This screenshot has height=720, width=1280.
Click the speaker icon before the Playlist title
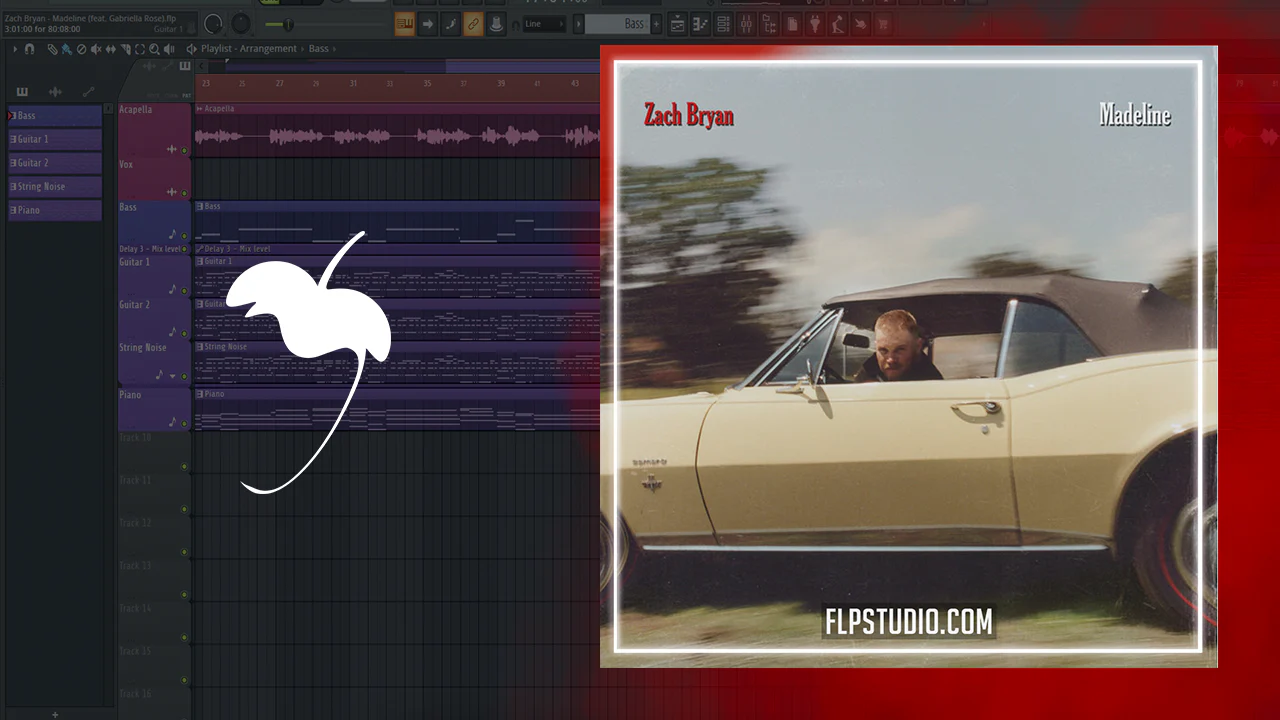pos(191,49)
